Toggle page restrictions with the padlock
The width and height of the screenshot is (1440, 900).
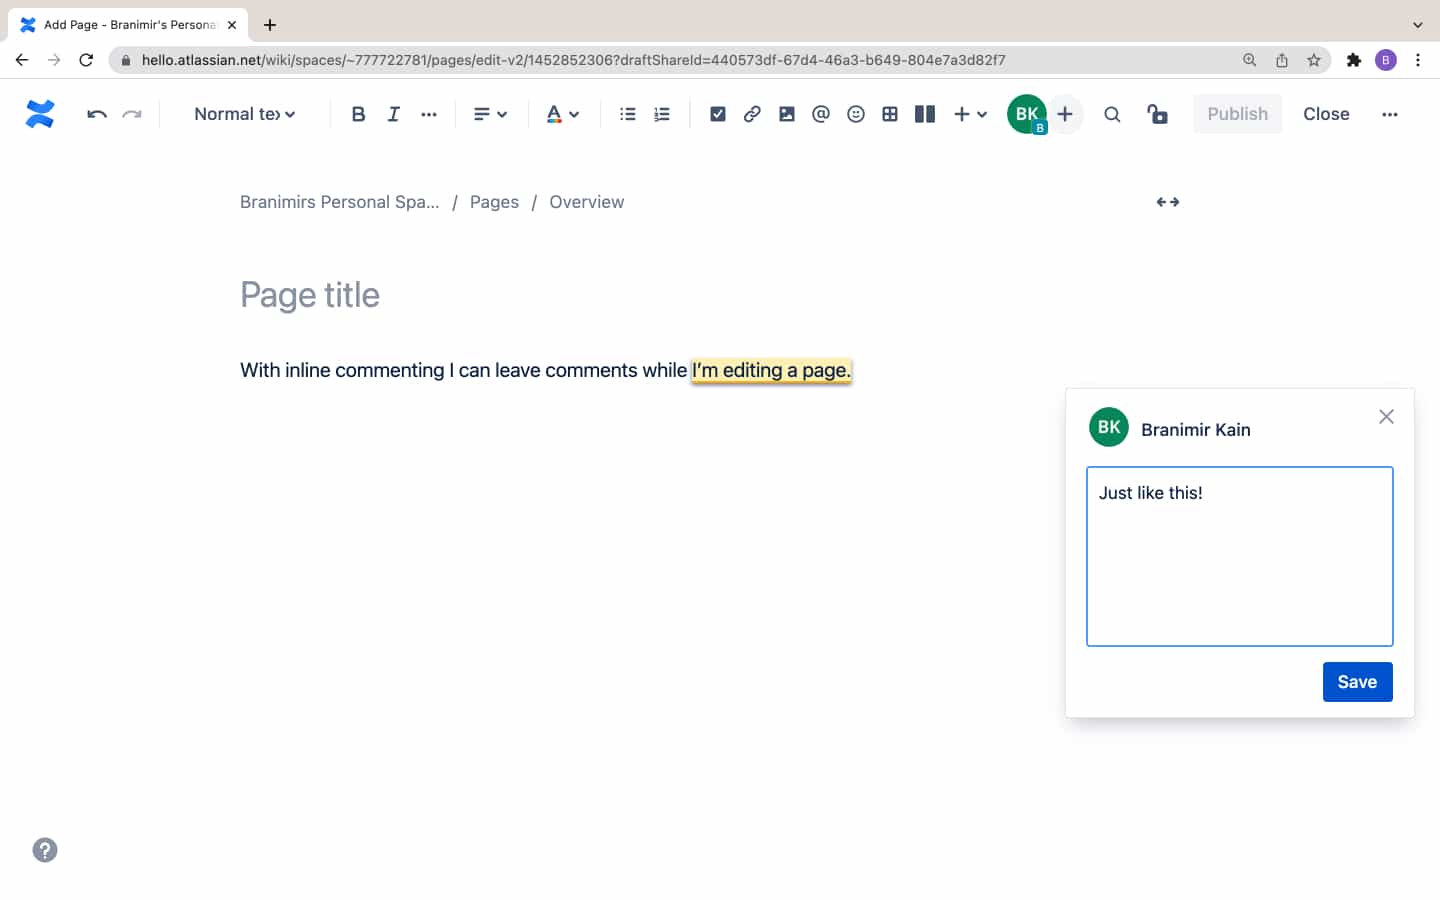(1158, 114)
